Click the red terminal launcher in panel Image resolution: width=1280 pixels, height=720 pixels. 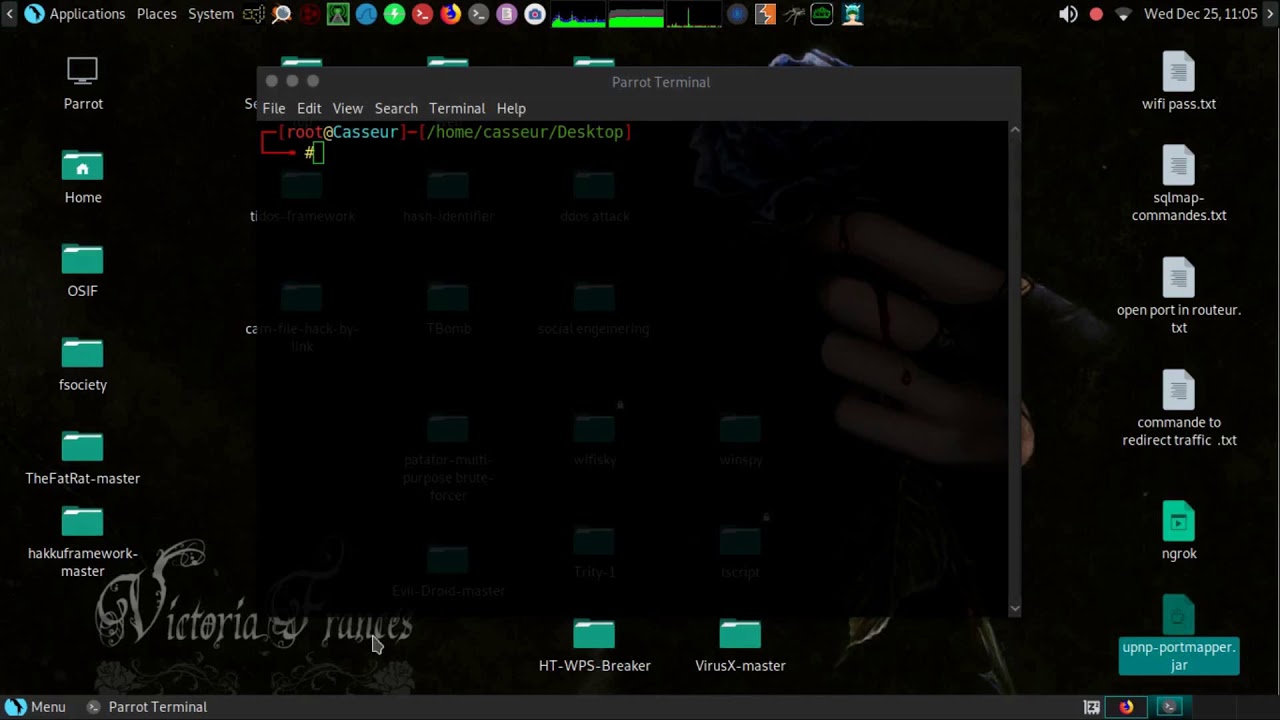(422, 14)
